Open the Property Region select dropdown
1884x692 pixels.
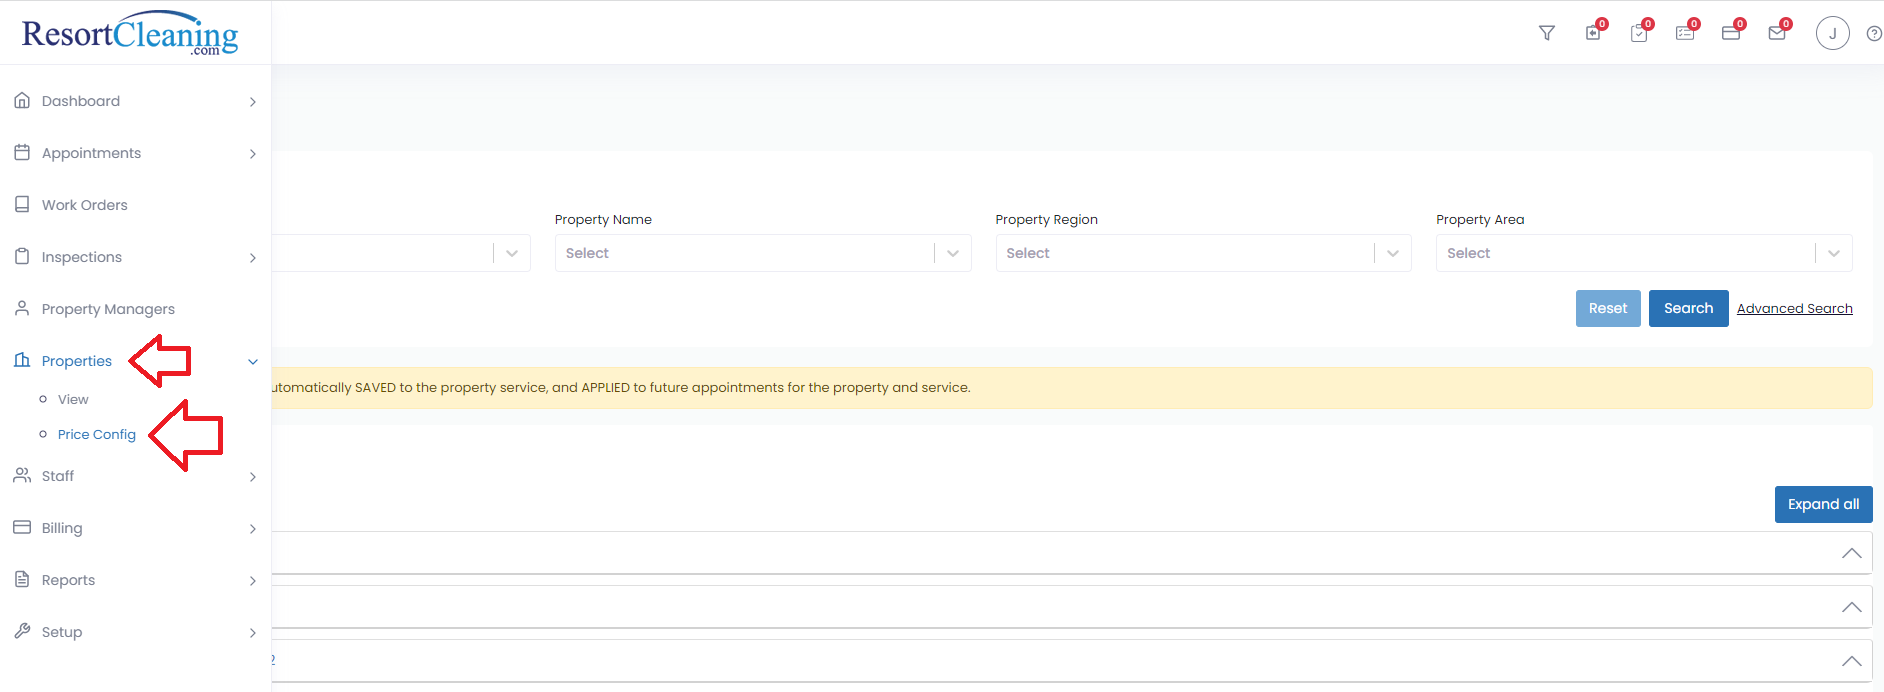[x=1203, y=253]
